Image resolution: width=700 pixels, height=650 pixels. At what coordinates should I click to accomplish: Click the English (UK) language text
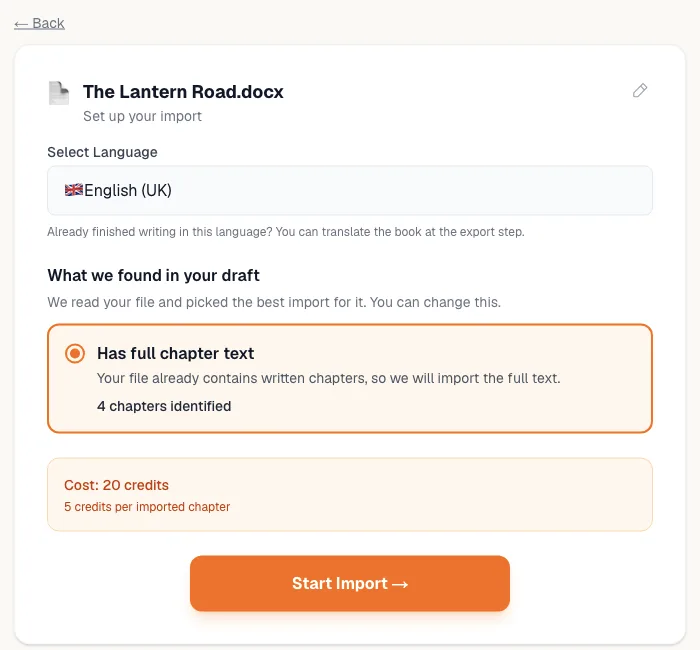(x=128, y=191)
